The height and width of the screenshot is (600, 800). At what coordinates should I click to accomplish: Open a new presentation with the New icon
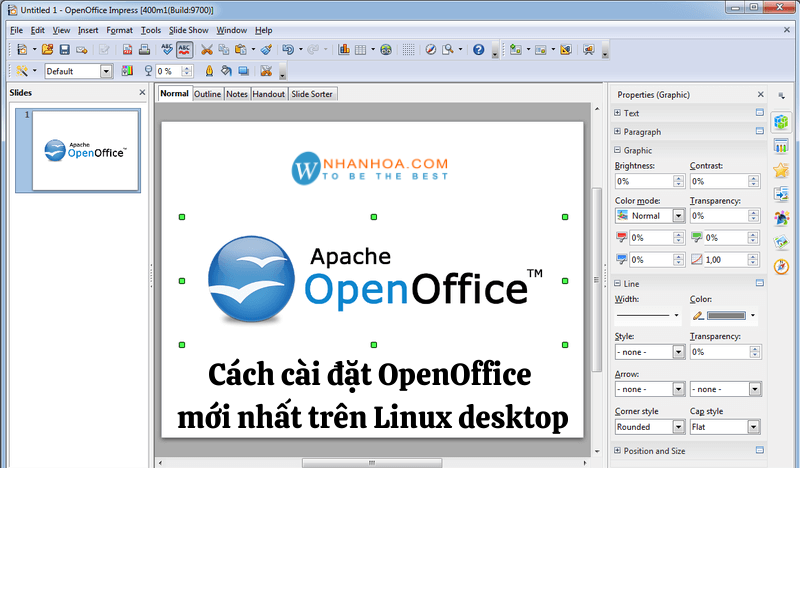pos(20,49)
